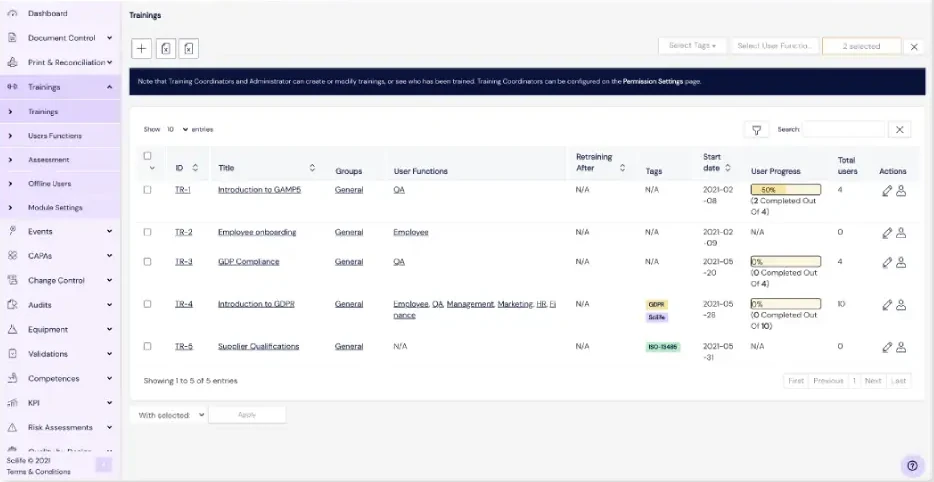The width and height of the screenshot is (934, 482).
Task: Open Offline Users submenu item
Action: point(60,184)
